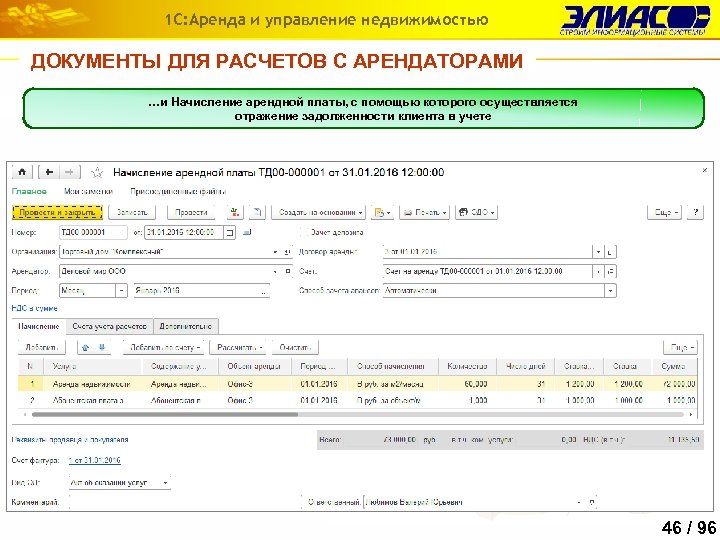
Task: Expand Период type Месяц dropdown
Action: click(x=121, y=291)
